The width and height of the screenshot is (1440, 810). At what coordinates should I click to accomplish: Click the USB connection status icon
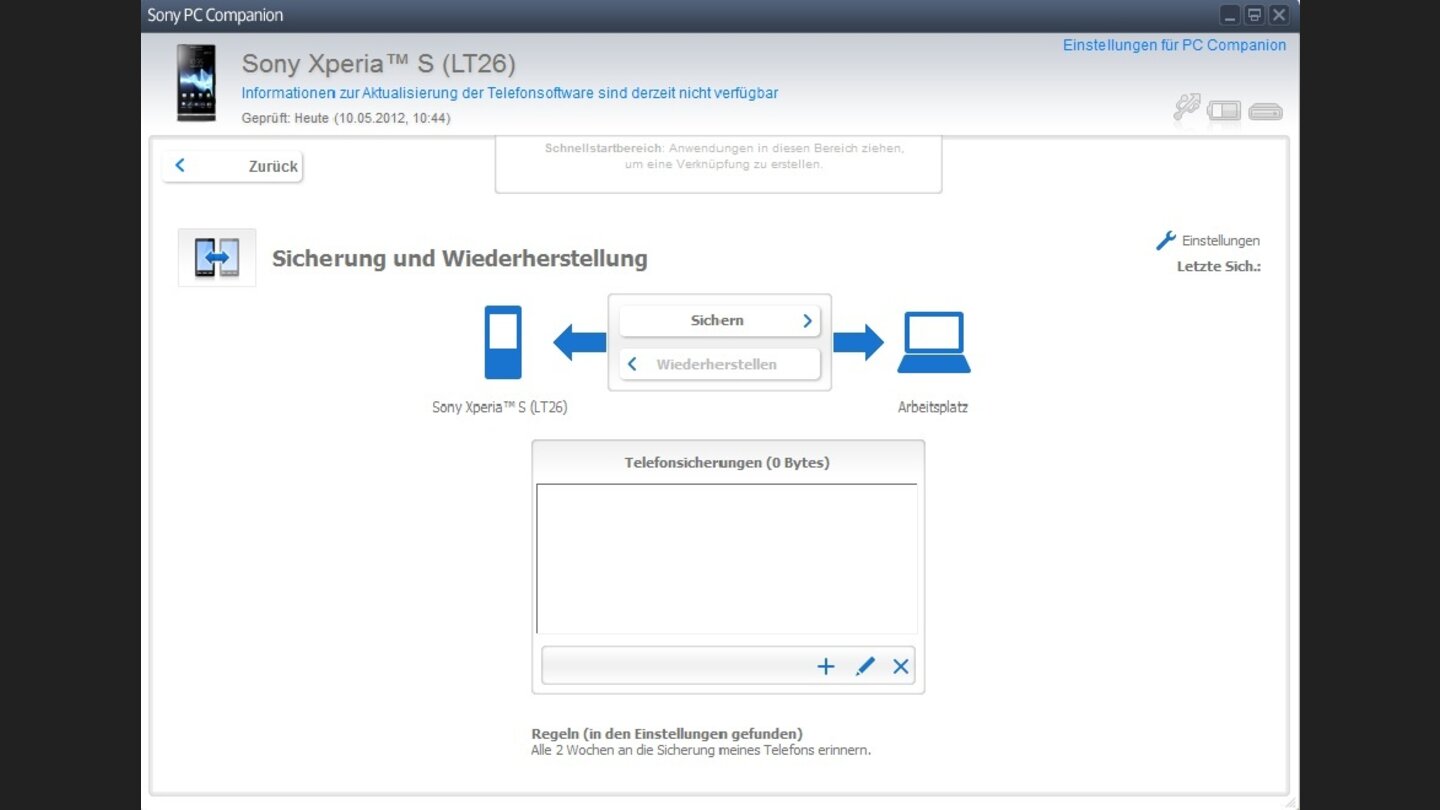tap(1186, 108)
